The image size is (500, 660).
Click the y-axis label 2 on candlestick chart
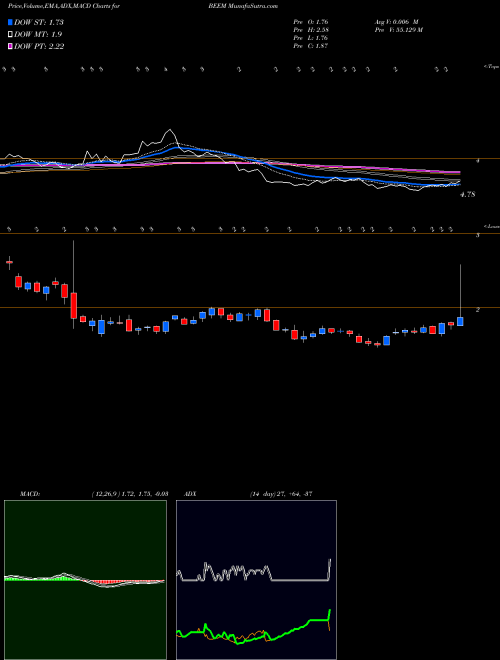[477, 309]
